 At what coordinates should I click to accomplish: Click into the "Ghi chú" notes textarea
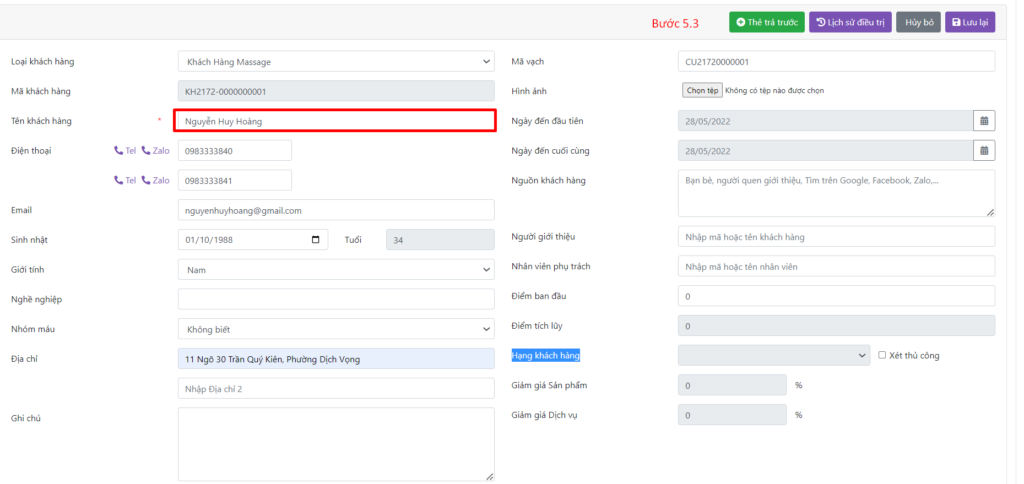pos(335,444)
